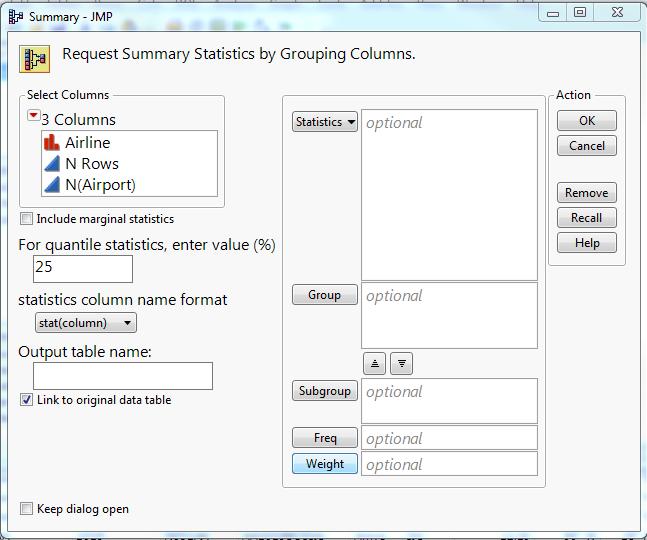Click the Recall button
The width and height of the screenshot is (647, 540).
click(x=586, y=218)
